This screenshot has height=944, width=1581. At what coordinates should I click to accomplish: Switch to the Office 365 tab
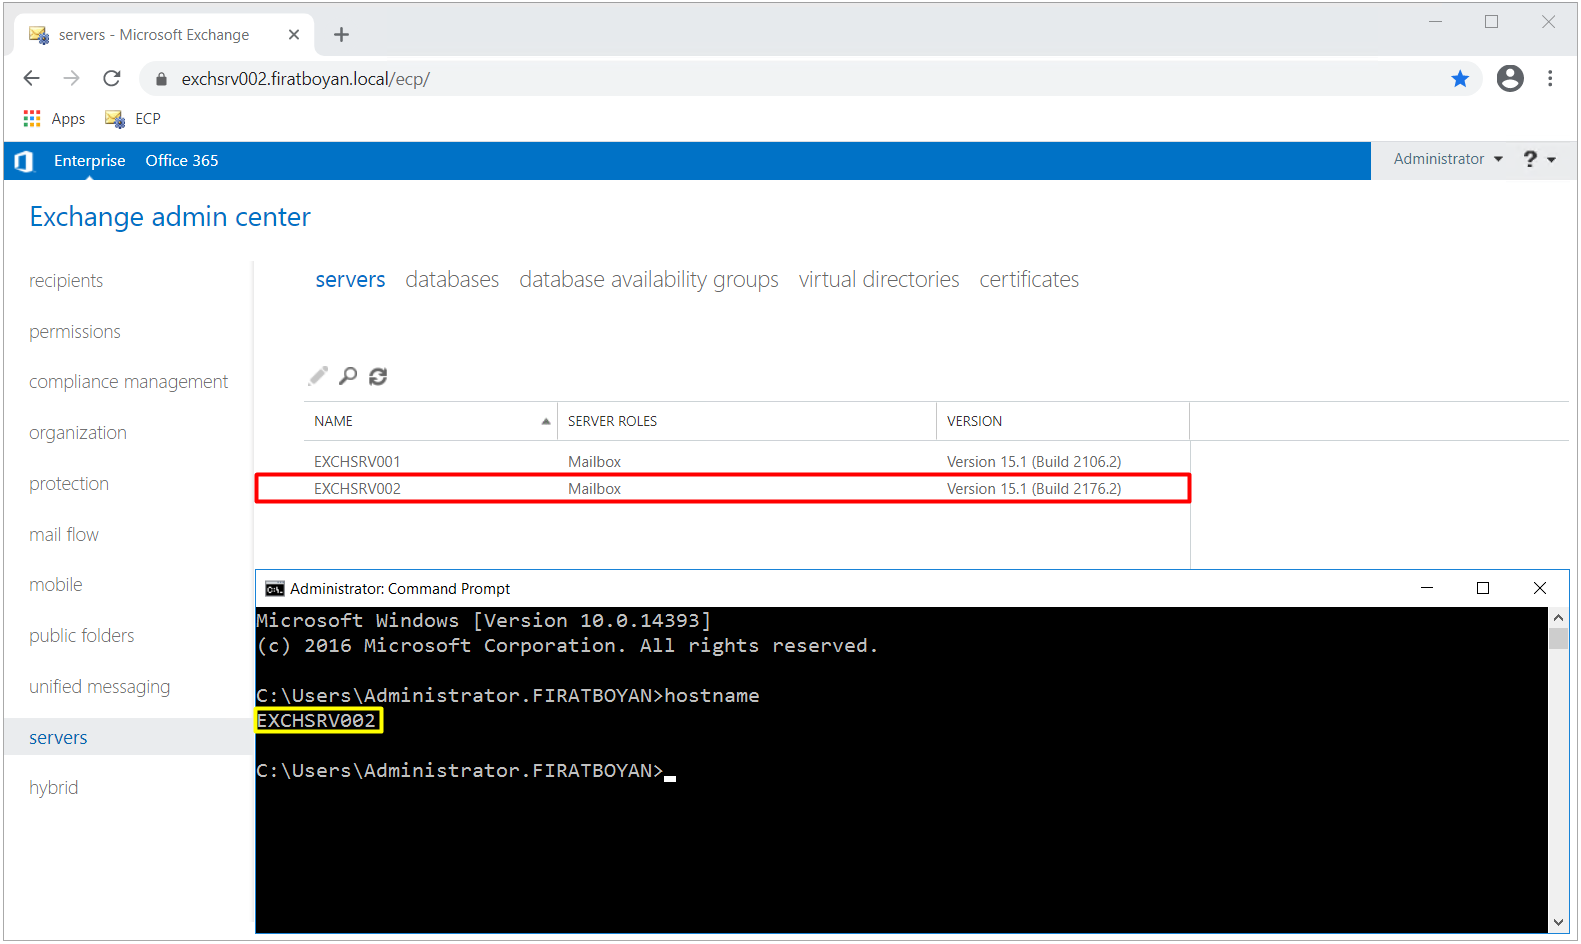pos(182,161)
